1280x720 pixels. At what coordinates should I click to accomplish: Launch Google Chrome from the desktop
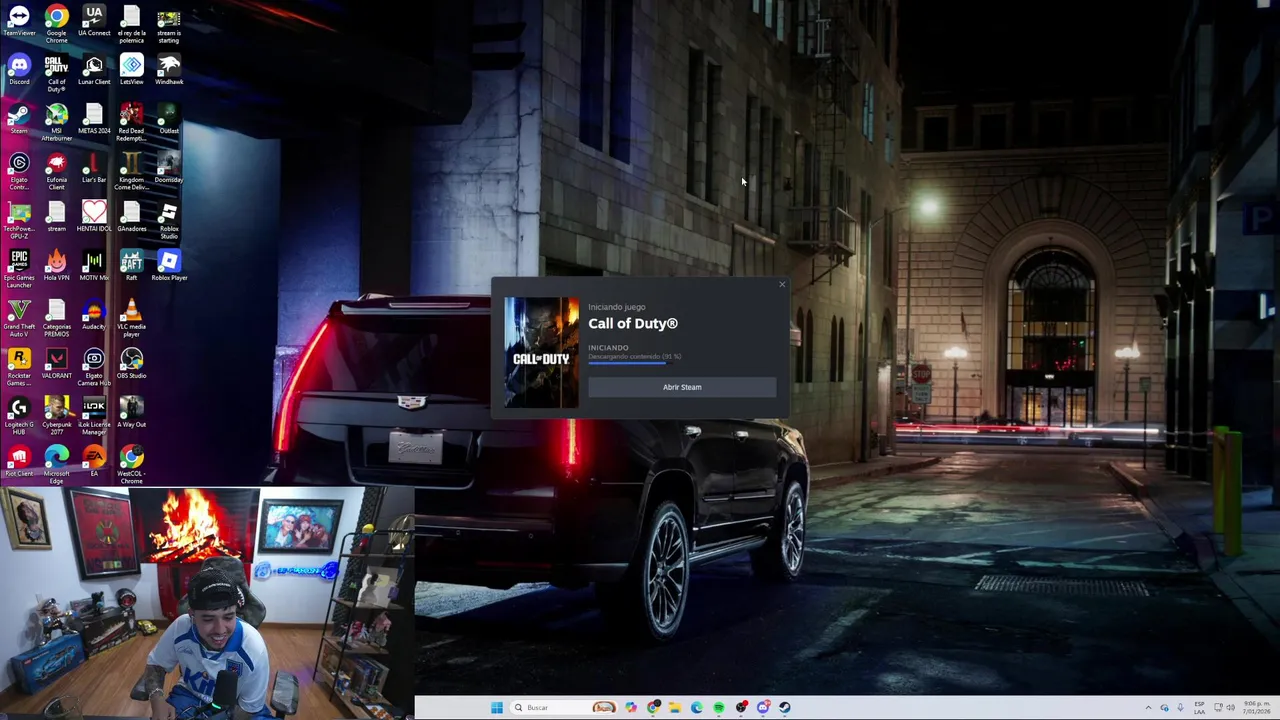tap(56, 24)
